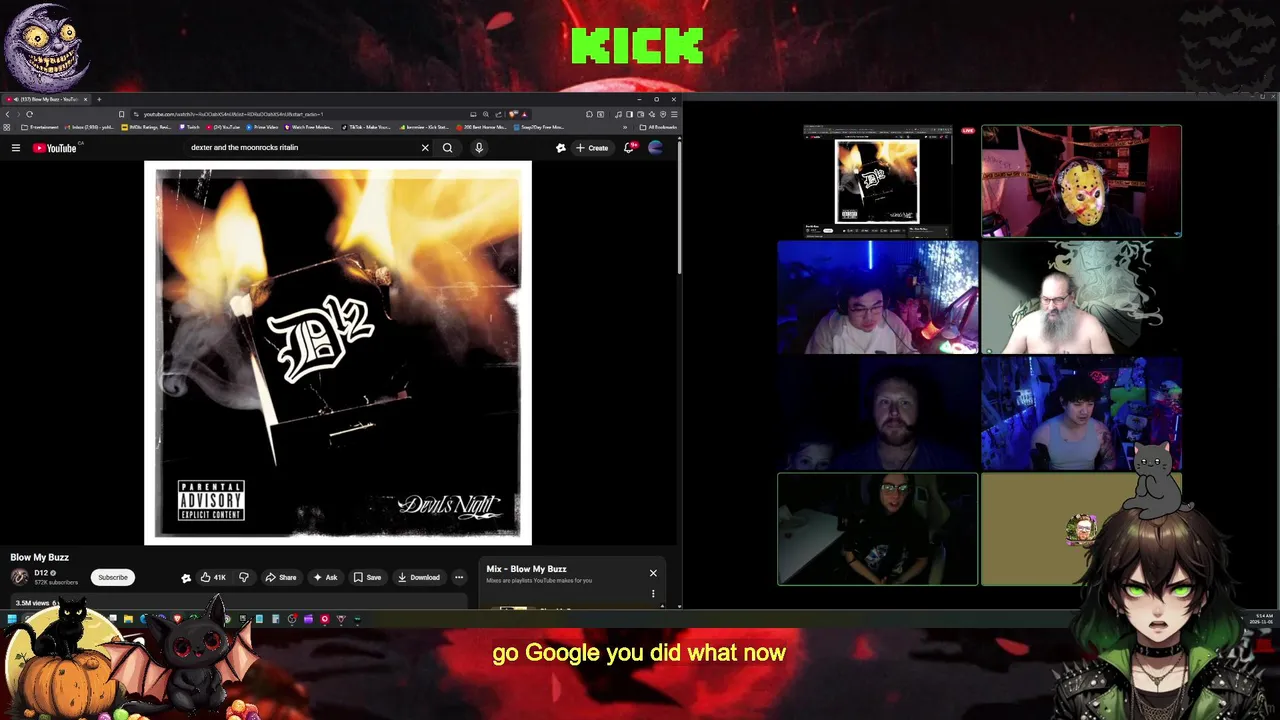Click the Brave Rewards triangle icon

(524, 114)
